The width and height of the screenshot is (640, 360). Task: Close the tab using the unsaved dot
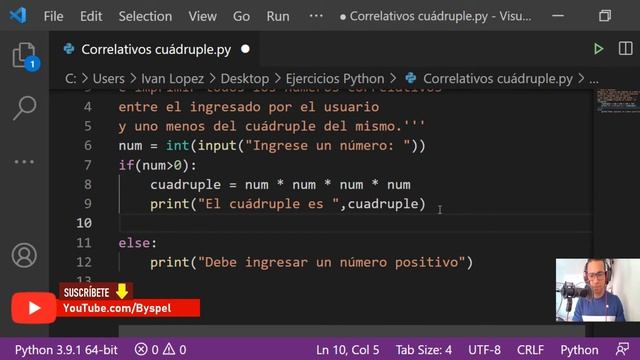(x=245, y=49)
